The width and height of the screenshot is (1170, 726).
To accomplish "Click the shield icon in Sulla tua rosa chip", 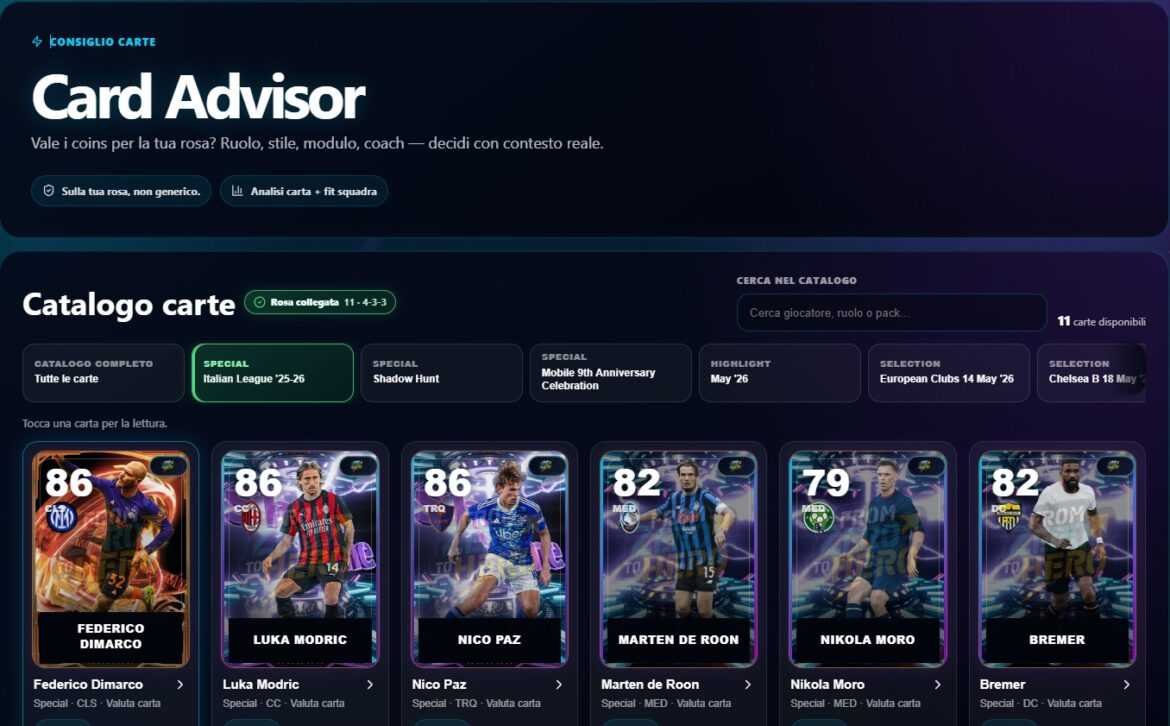I will (49, 191).
